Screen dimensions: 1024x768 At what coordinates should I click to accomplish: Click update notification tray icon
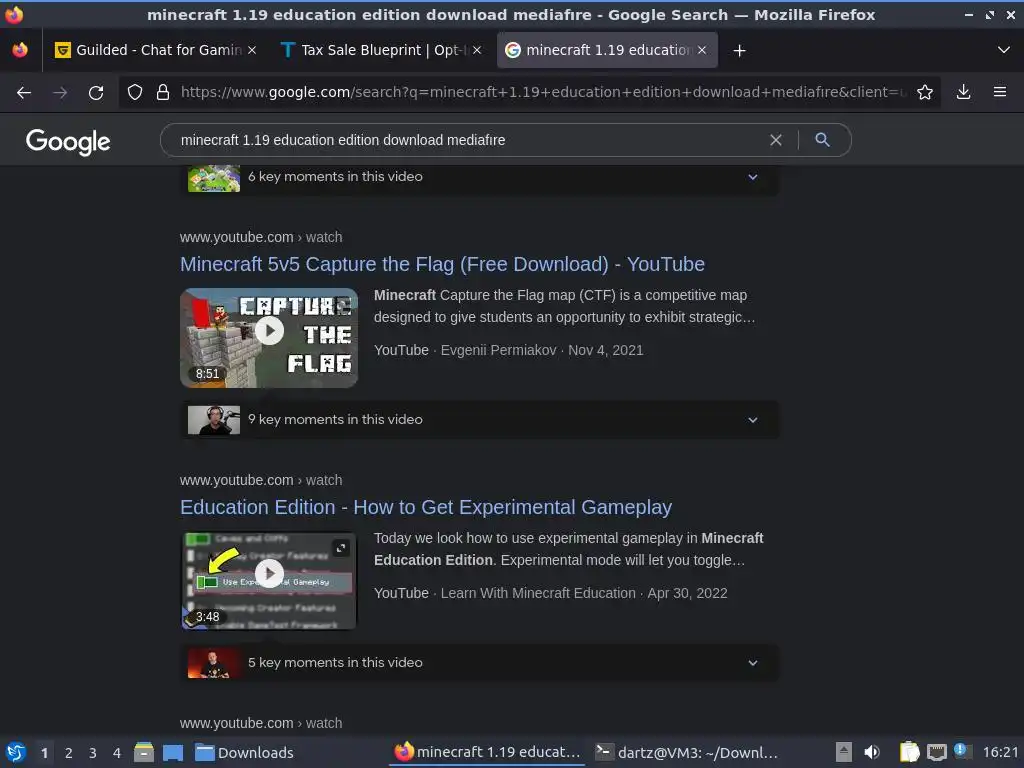[961, 751]
